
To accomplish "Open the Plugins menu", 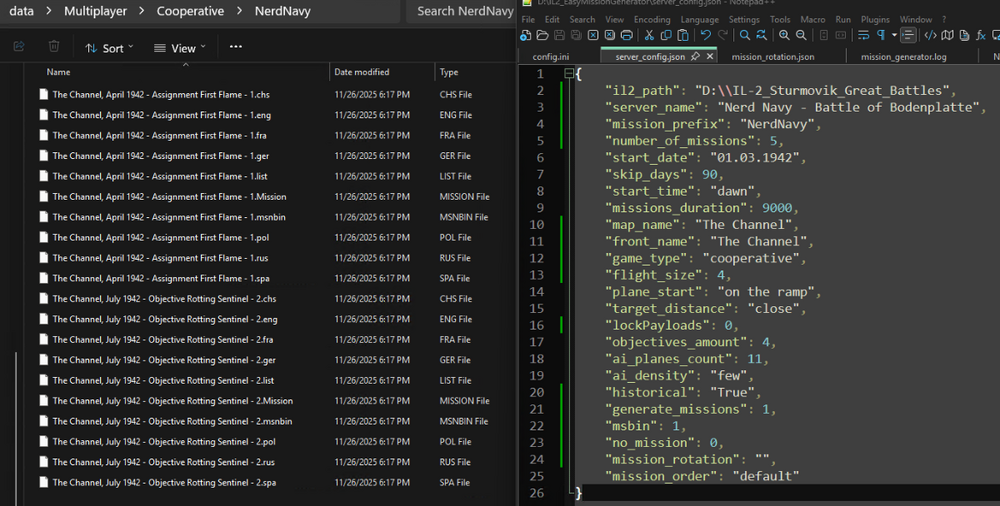I will tap(875, 19).
